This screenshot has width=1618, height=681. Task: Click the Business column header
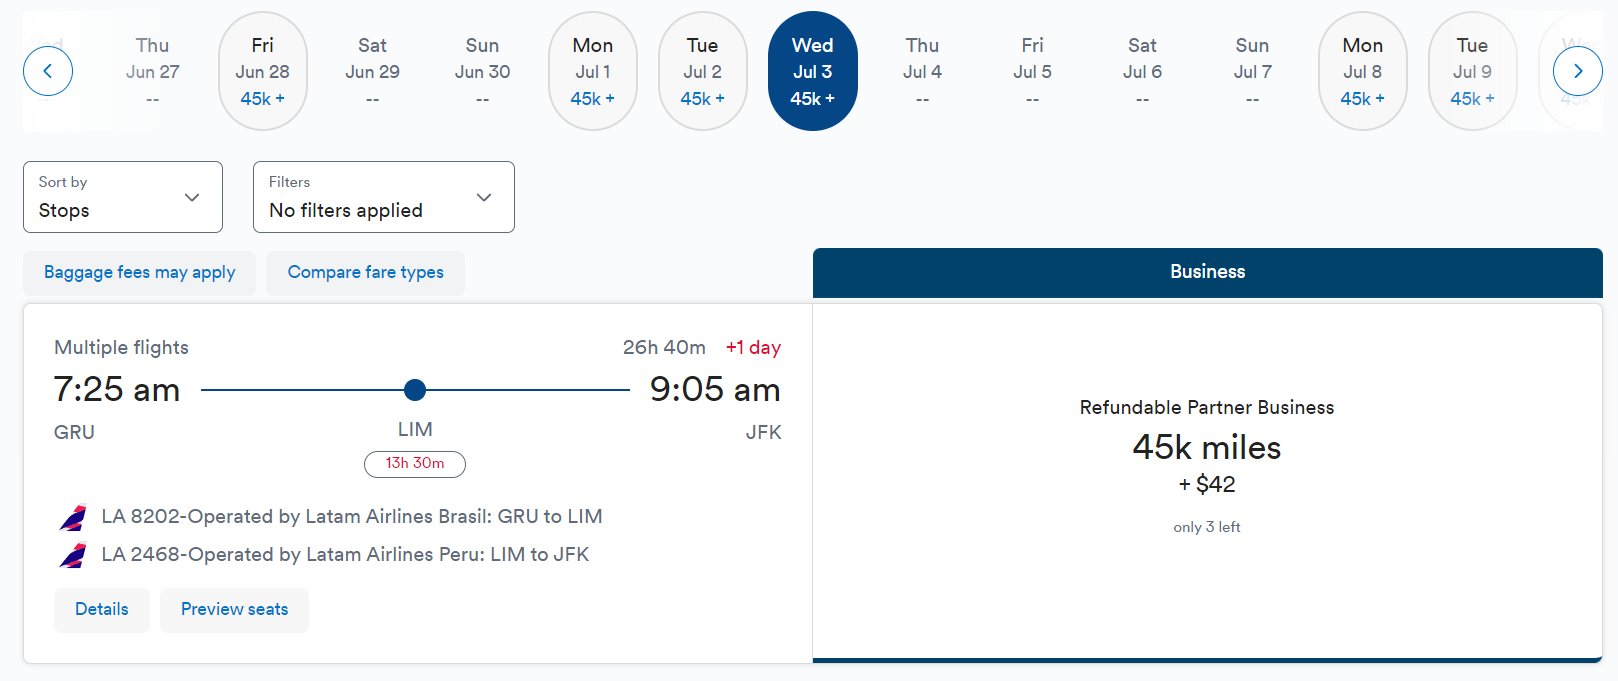tap(1208, 272)
